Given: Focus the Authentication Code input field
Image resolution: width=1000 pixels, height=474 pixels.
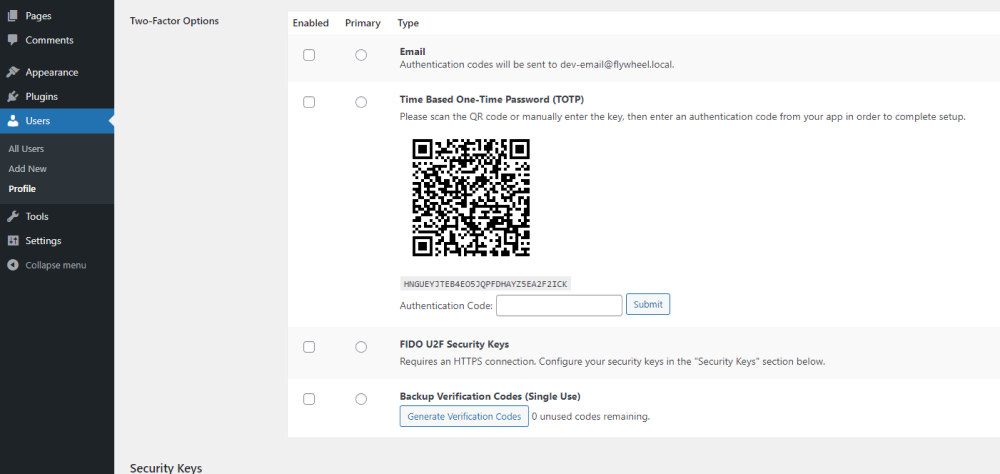Looking at the screenshot, I should 559,305.
